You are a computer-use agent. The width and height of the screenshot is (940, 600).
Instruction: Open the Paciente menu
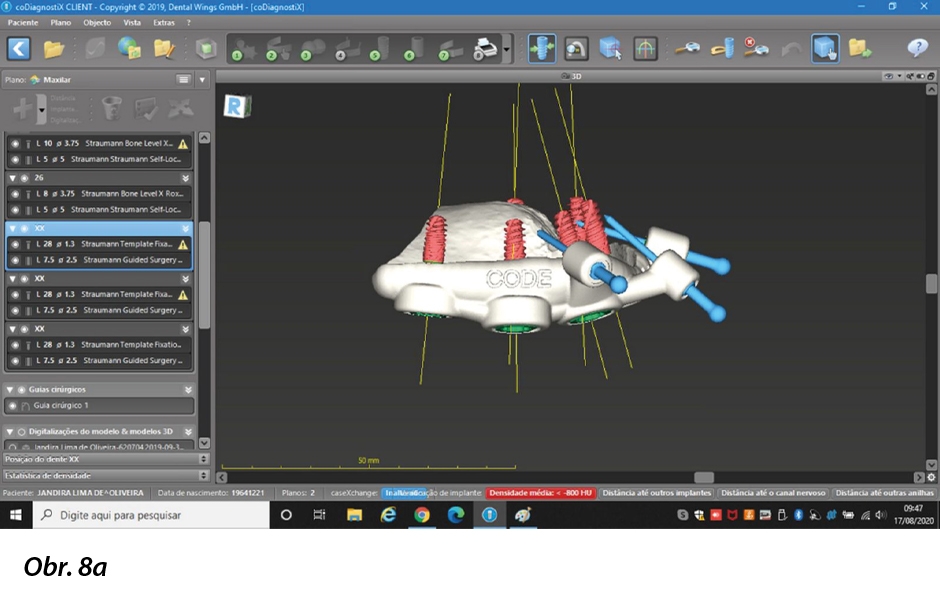(x=23, y=23)
